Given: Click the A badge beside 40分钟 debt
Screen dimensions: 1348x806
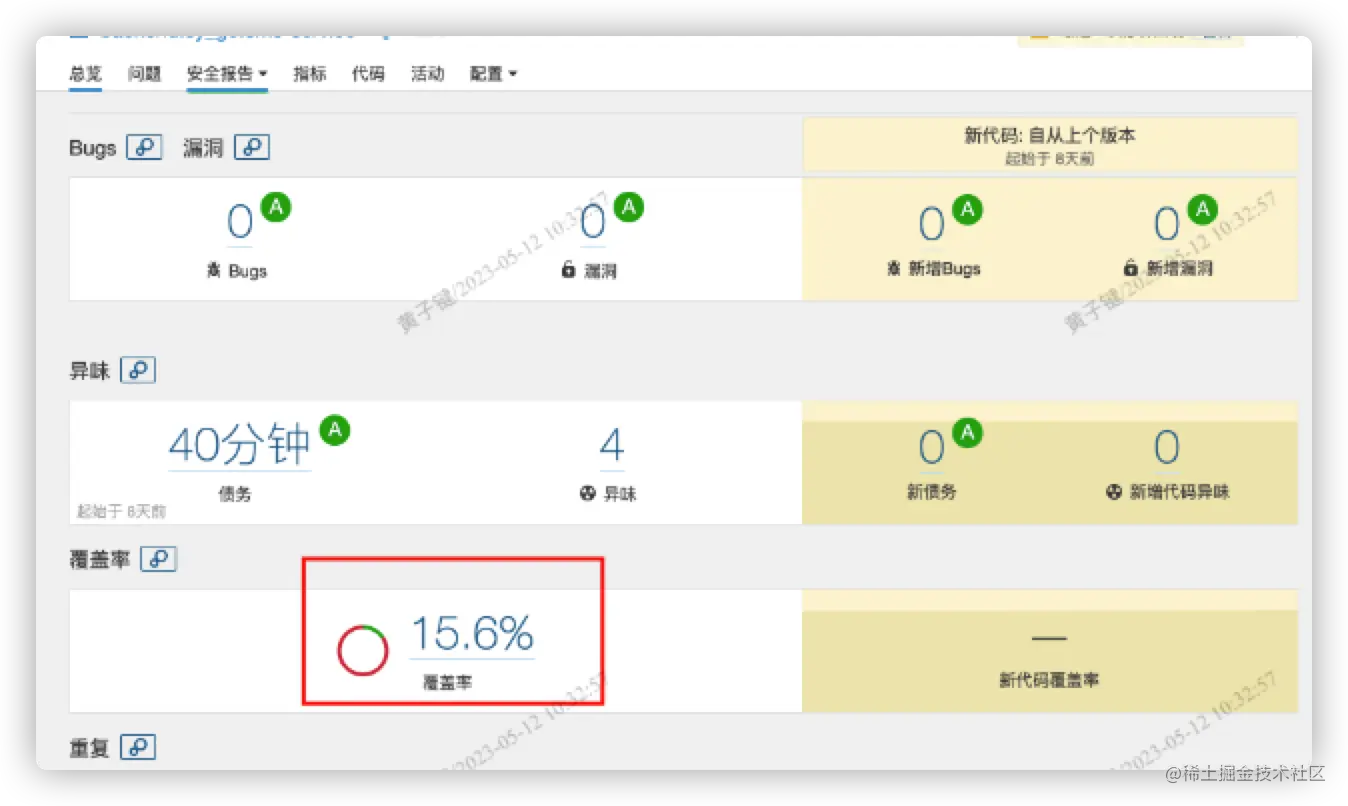Looking at the screenshot, I should pos(335,430).
